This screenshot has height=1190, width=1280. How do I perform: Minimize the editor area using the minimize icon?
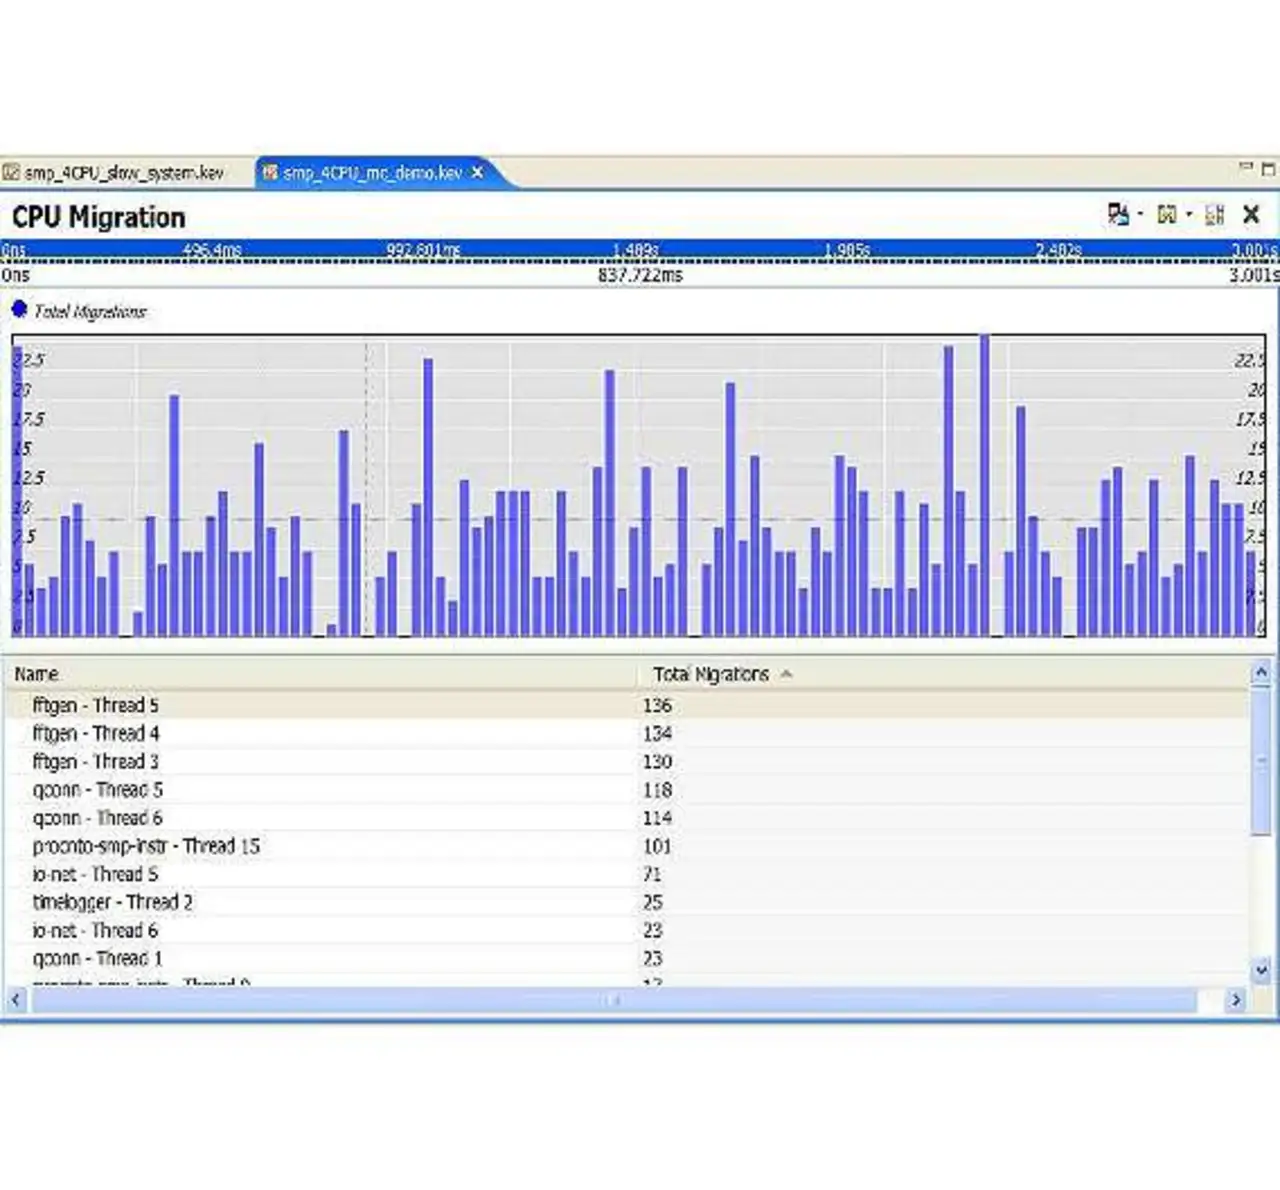(1246, 168)
